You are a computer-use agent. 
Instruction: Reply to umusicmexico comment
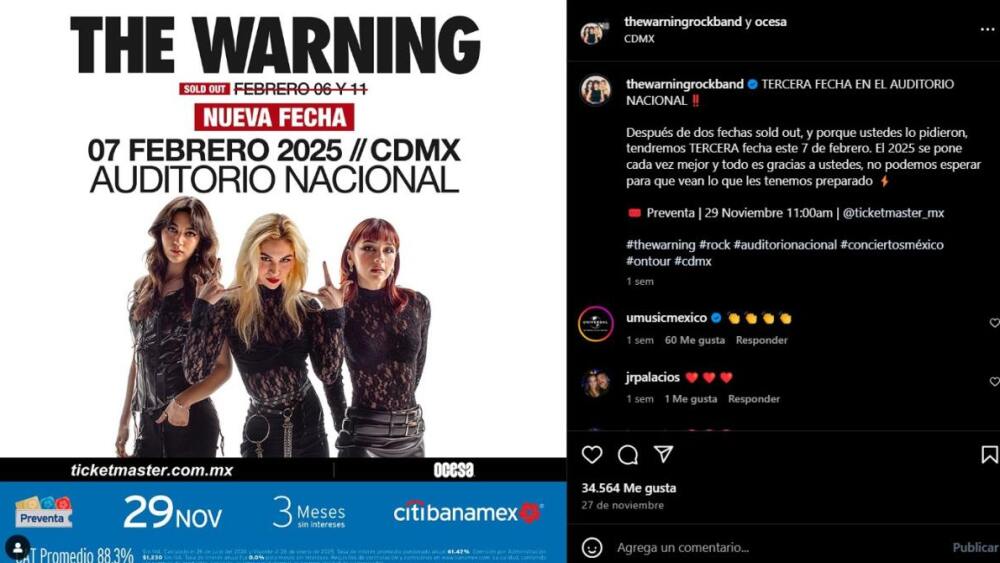pos(761,340)
